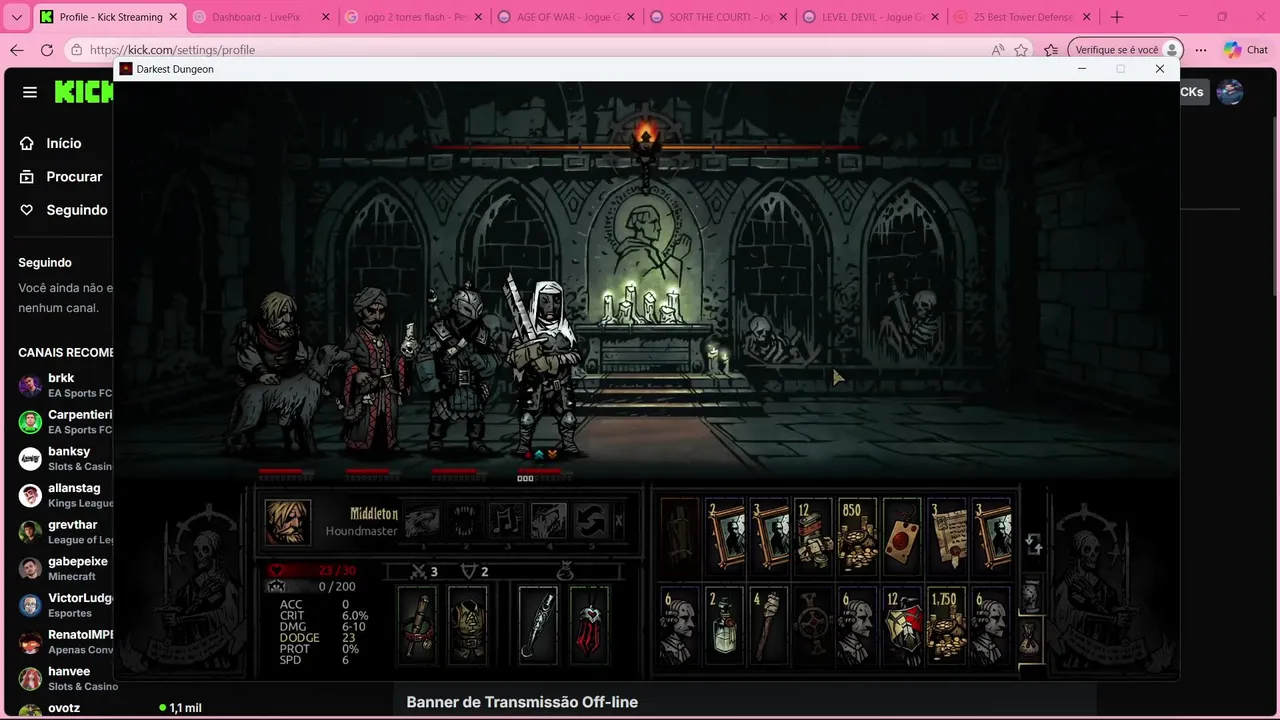This screenshot has height=720, width=1280.
Task: Select the deed scroll with quantity 3
Action: coord(946,535)
